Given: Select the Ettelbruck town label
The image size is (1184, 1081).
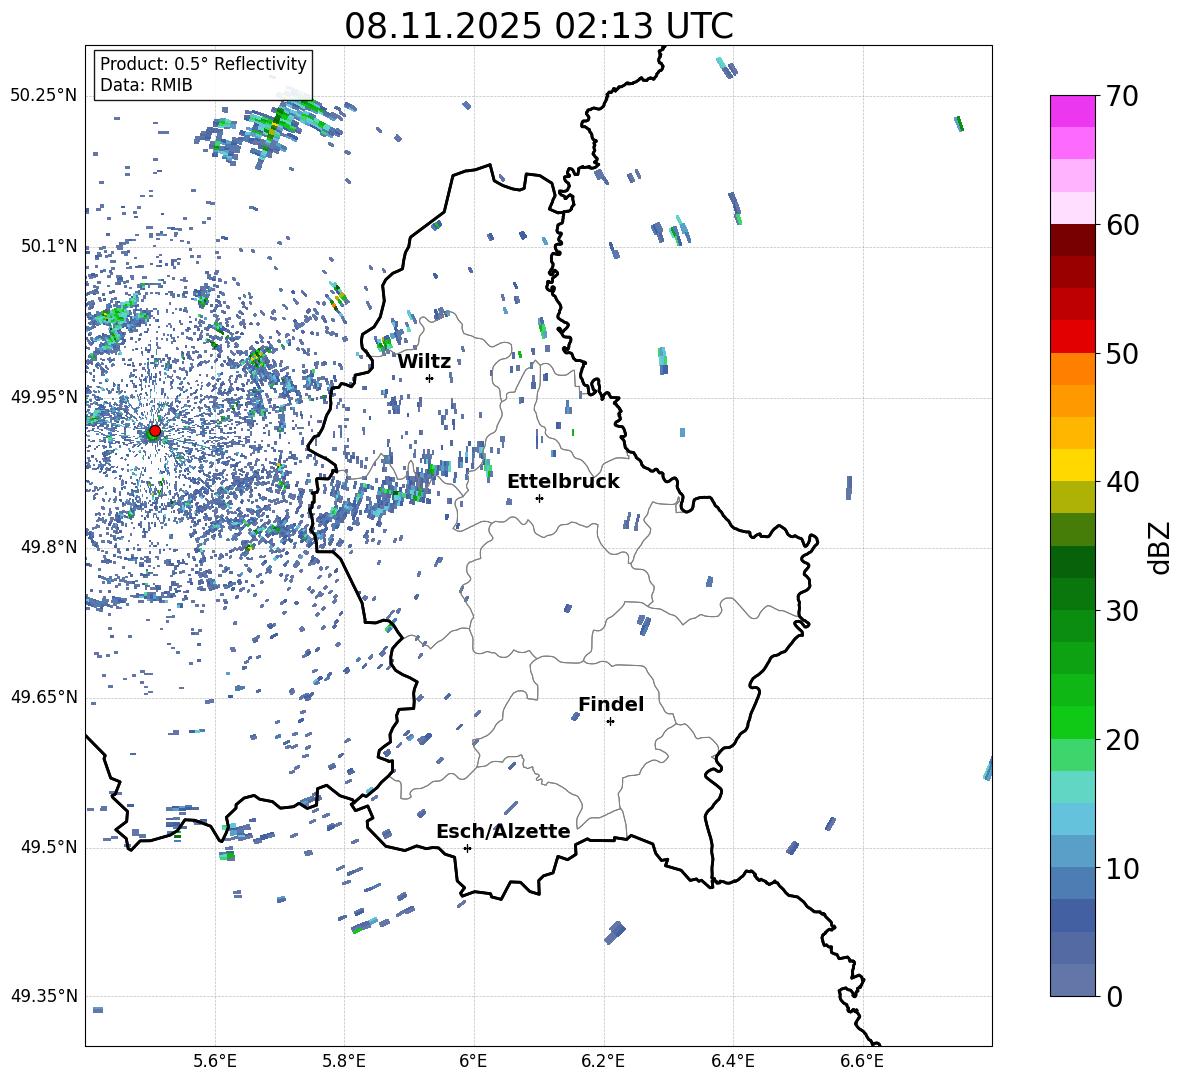Looking at the screenshot, I should click(563, 481).
